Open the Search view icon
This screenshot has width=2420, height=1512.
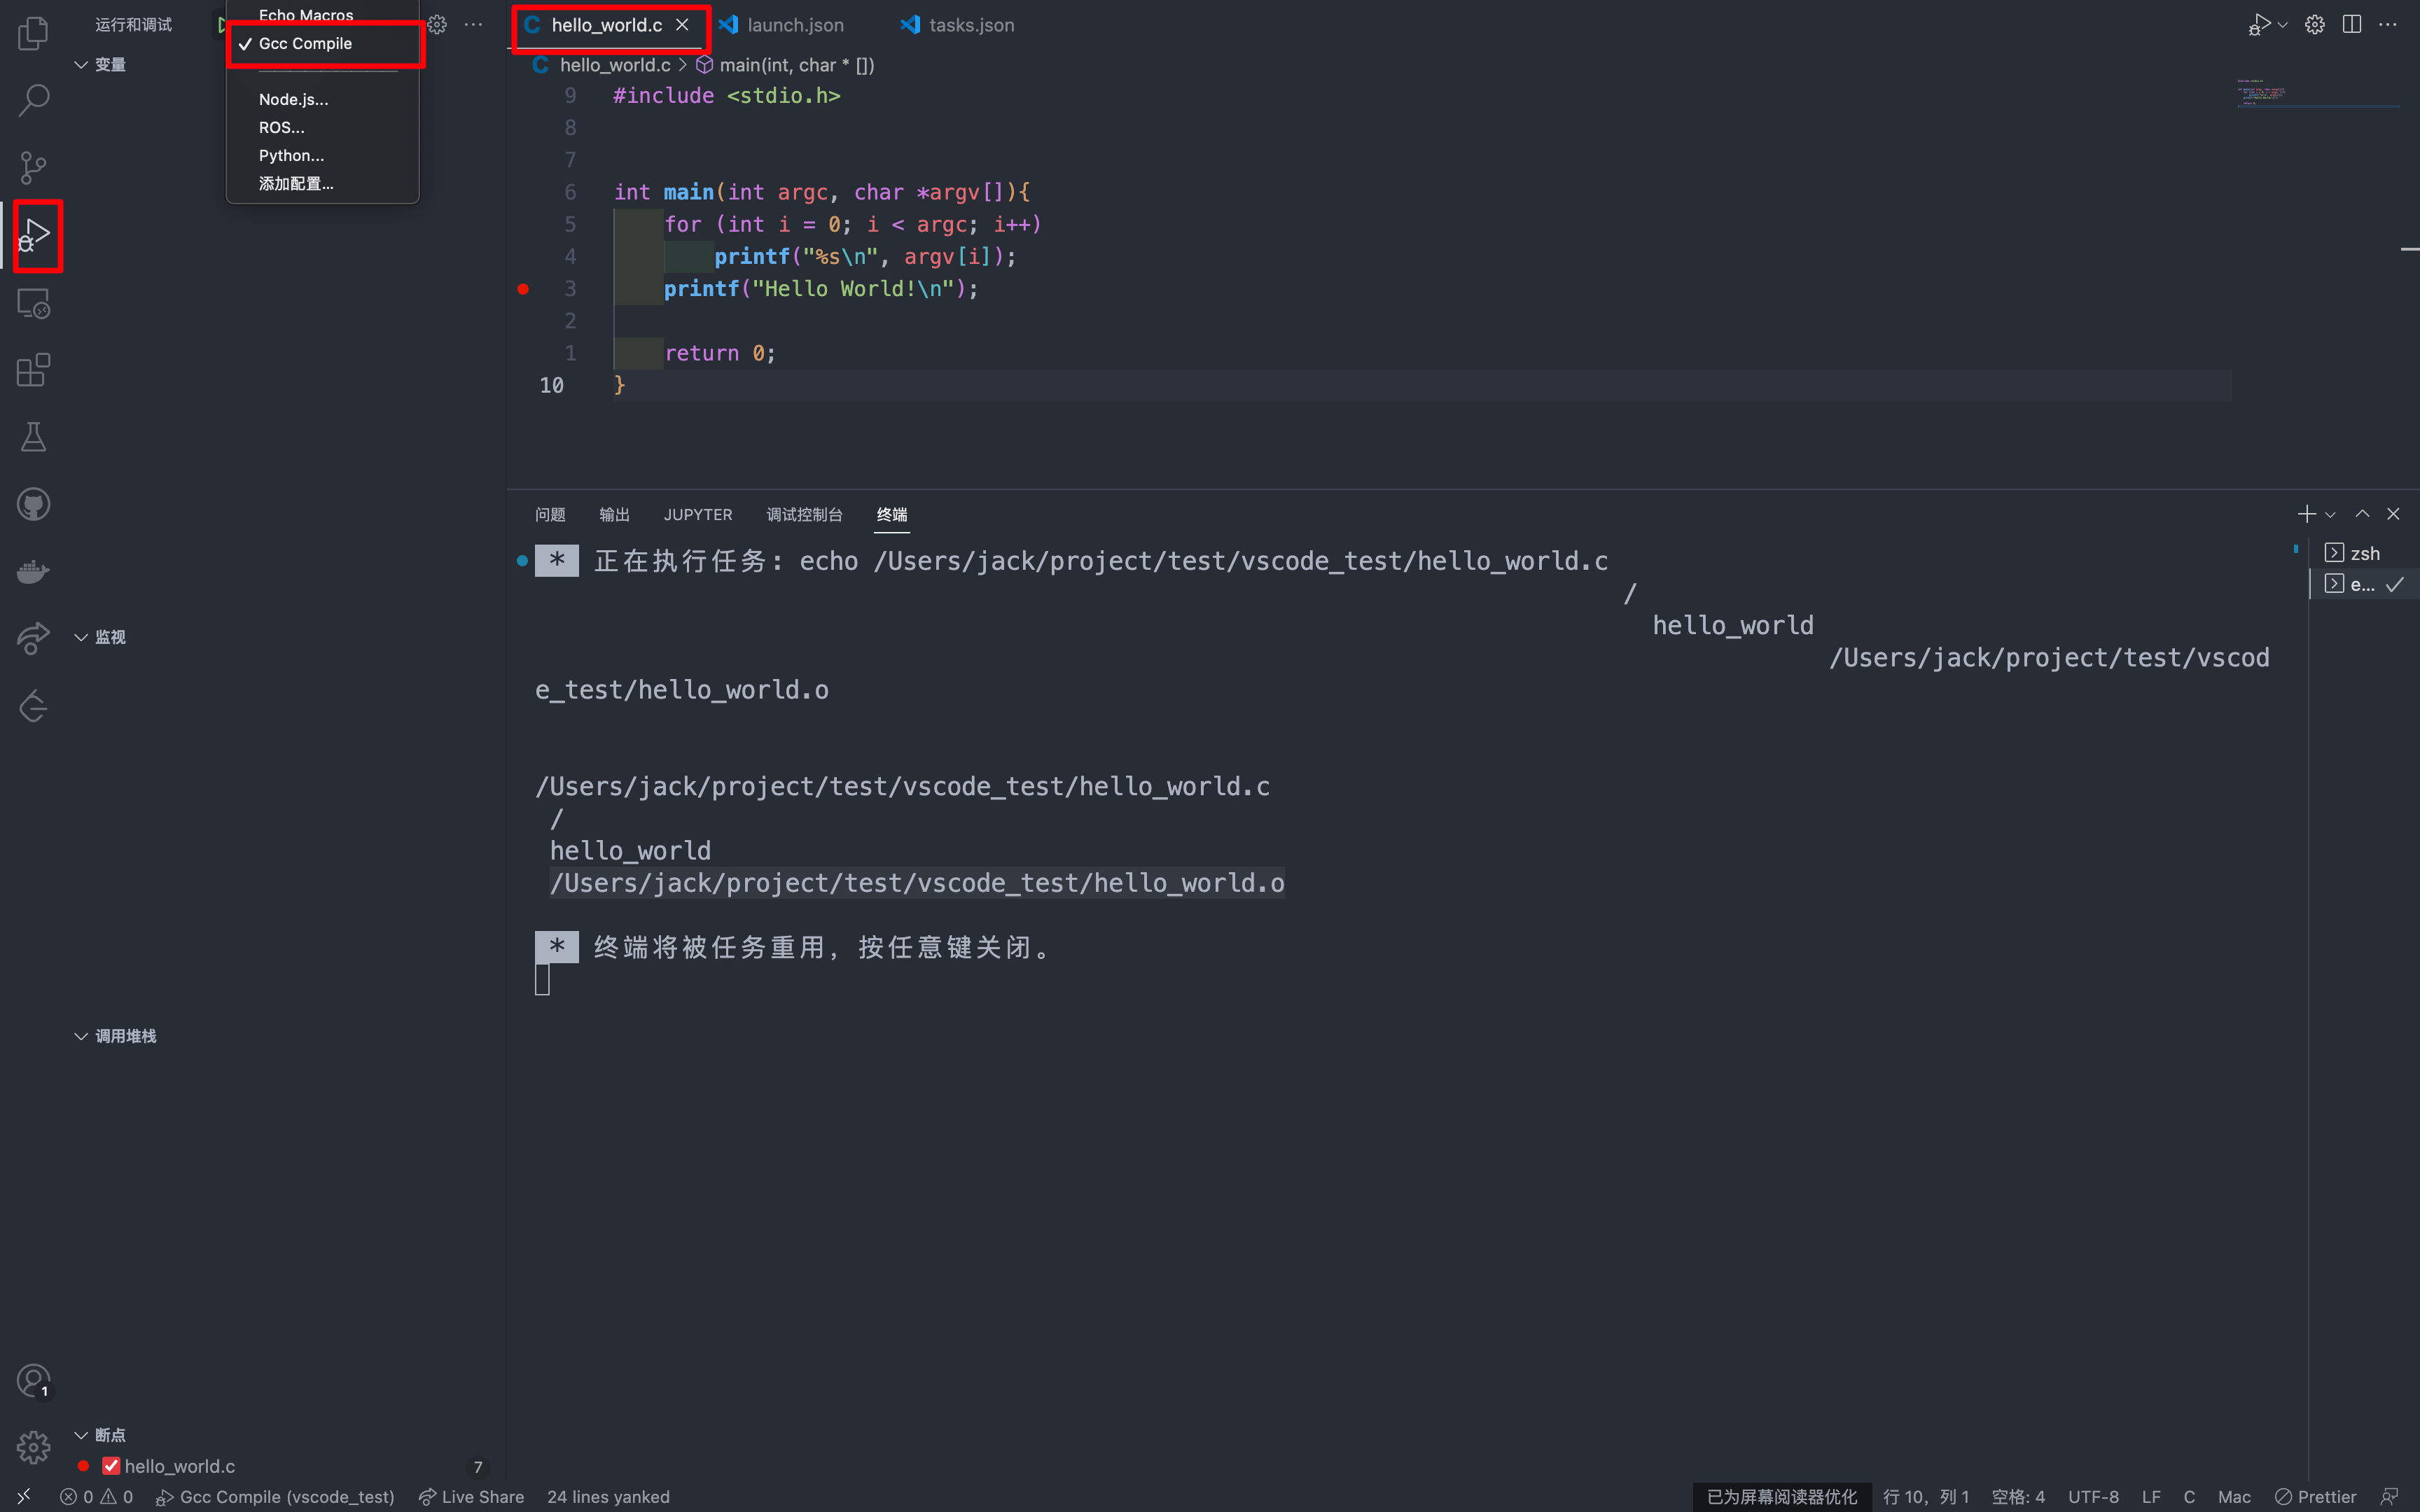(x=33, y=100)
